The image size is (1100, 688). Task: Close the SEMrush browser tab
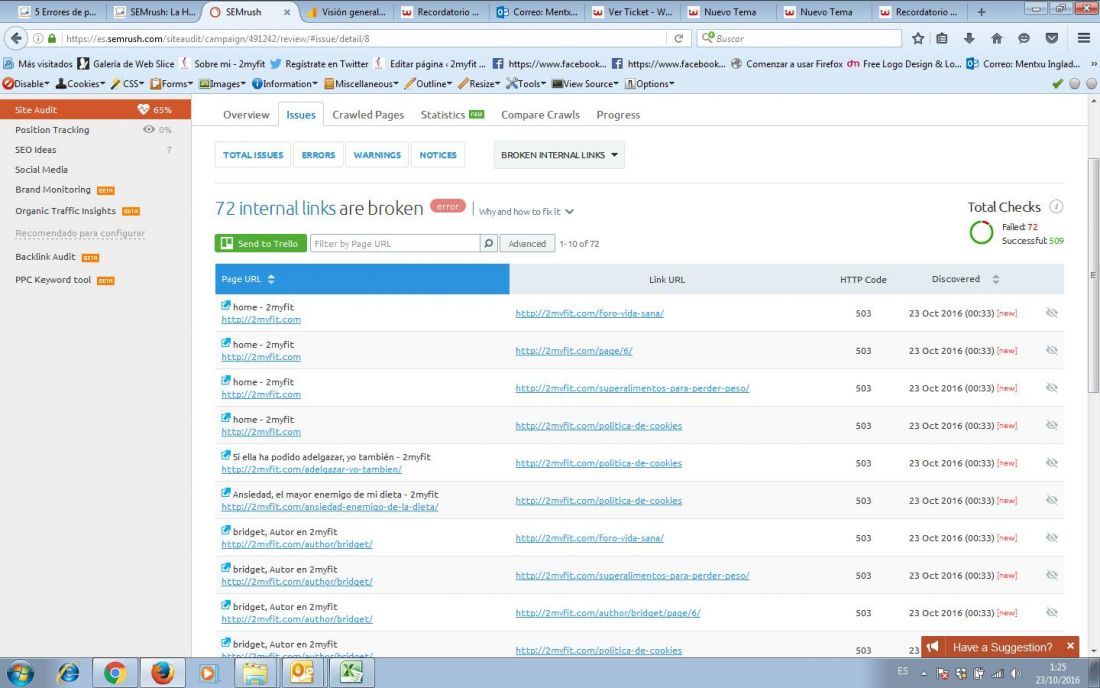pyautogui.click(x=287, y=12)
